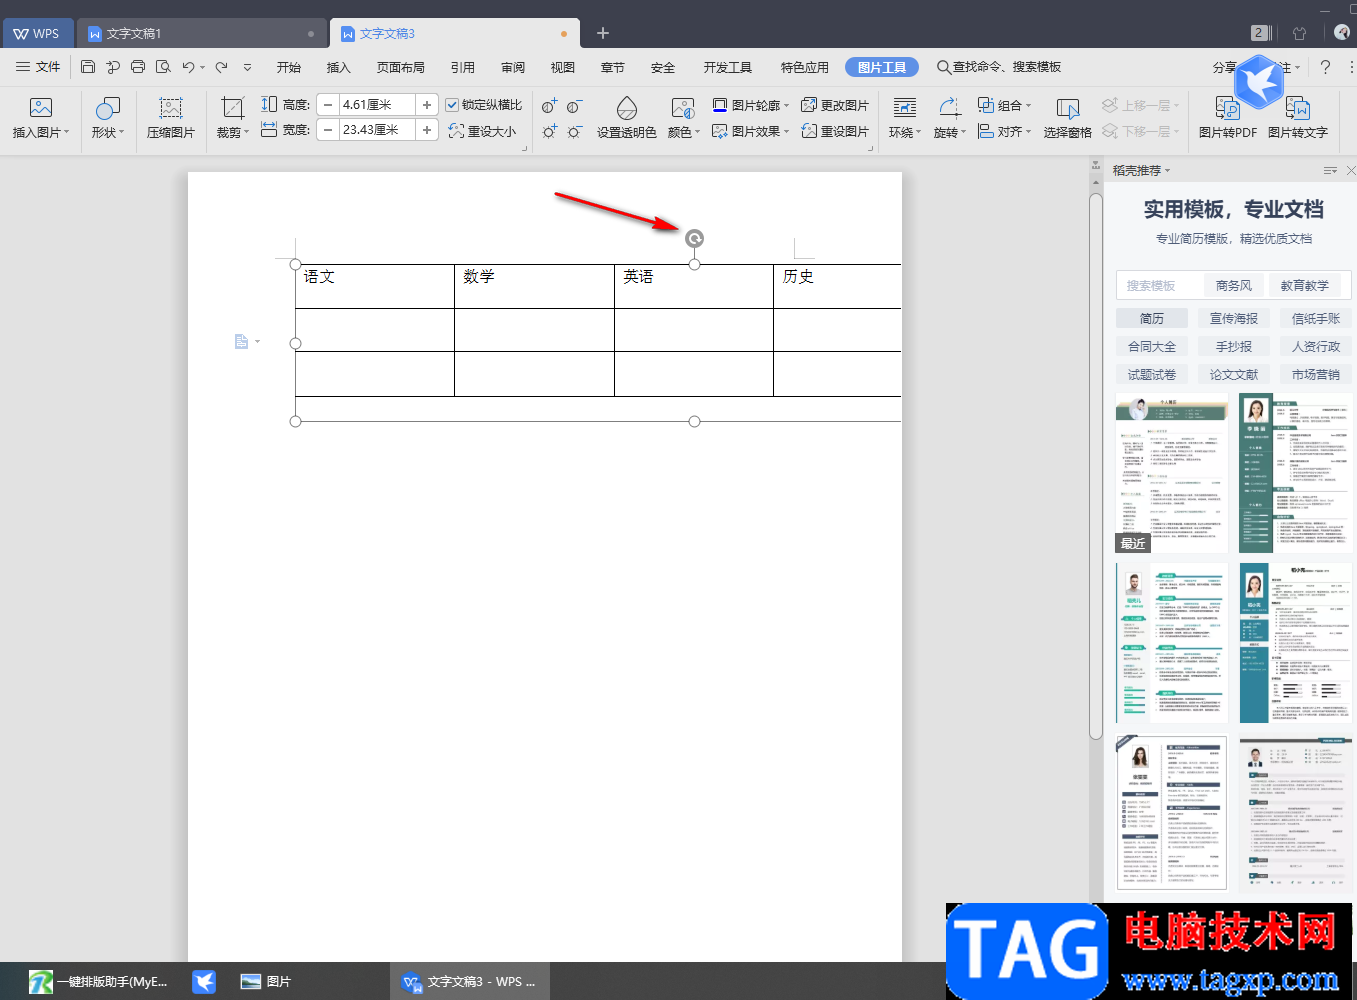1357x1000 pixels.
Task: Open the skin/theme shirt icon in title bar
Action: [1300, 33]
